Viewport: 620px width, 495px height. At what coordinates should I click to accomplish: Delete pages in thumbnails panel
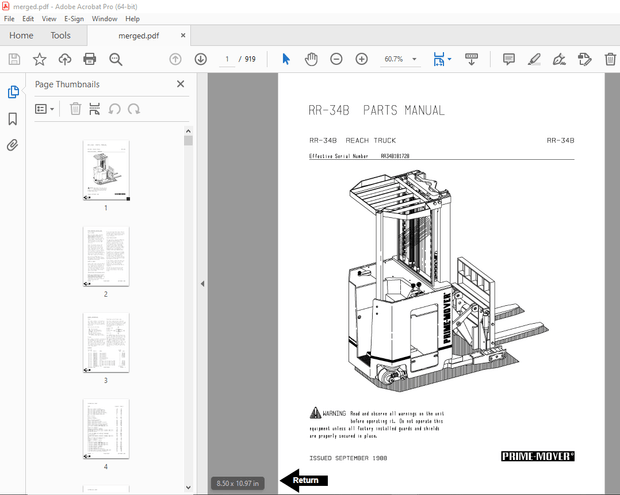pyautogui.click(x=75, y=109)
